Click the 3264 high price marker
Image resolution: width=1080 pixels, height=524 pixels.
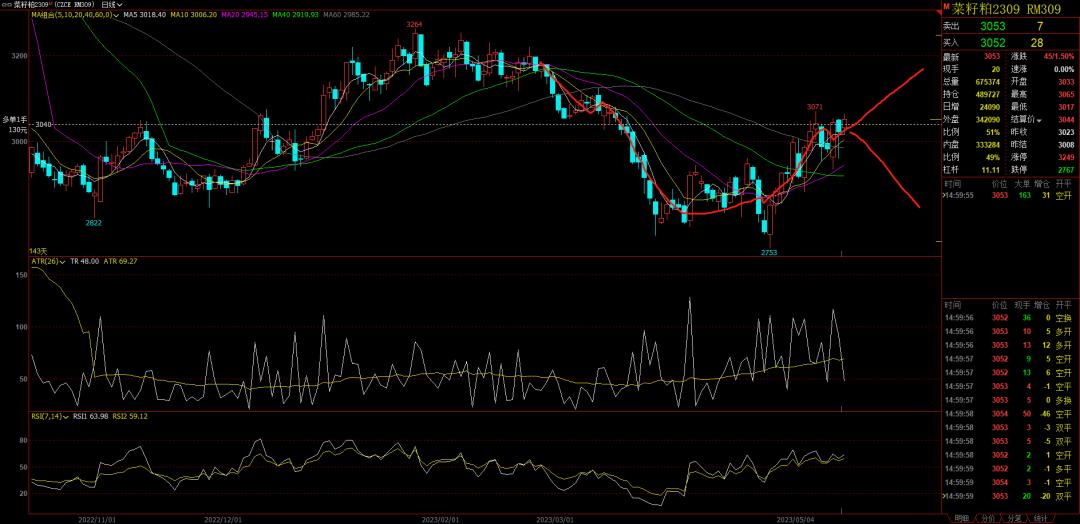pyautogui.click(x=415, y=24)
